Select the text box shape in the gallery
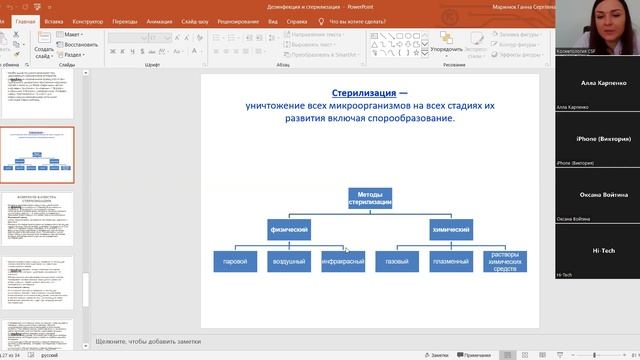 click(x=374, y=36)
